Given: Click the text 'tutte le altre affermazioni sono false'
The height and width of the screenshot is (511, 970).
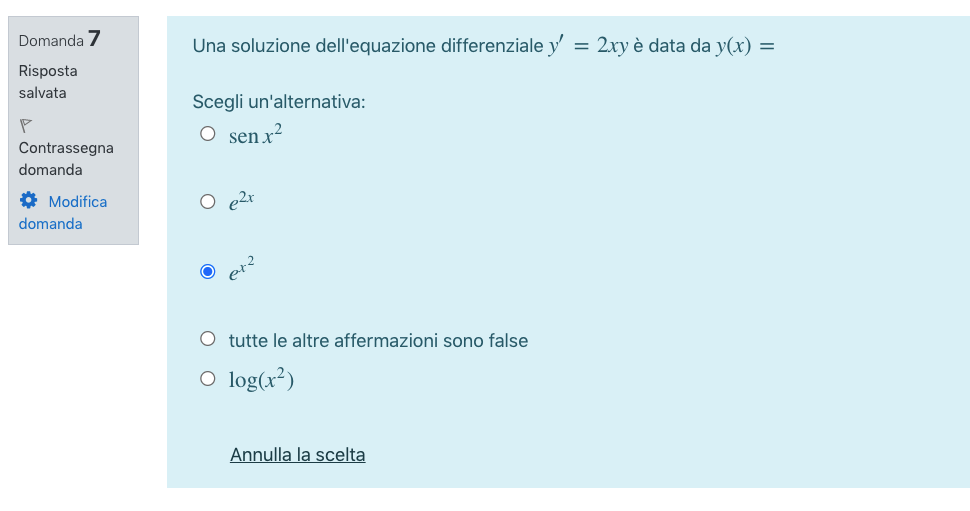Looking at the screenshot, I should point(378,341).
